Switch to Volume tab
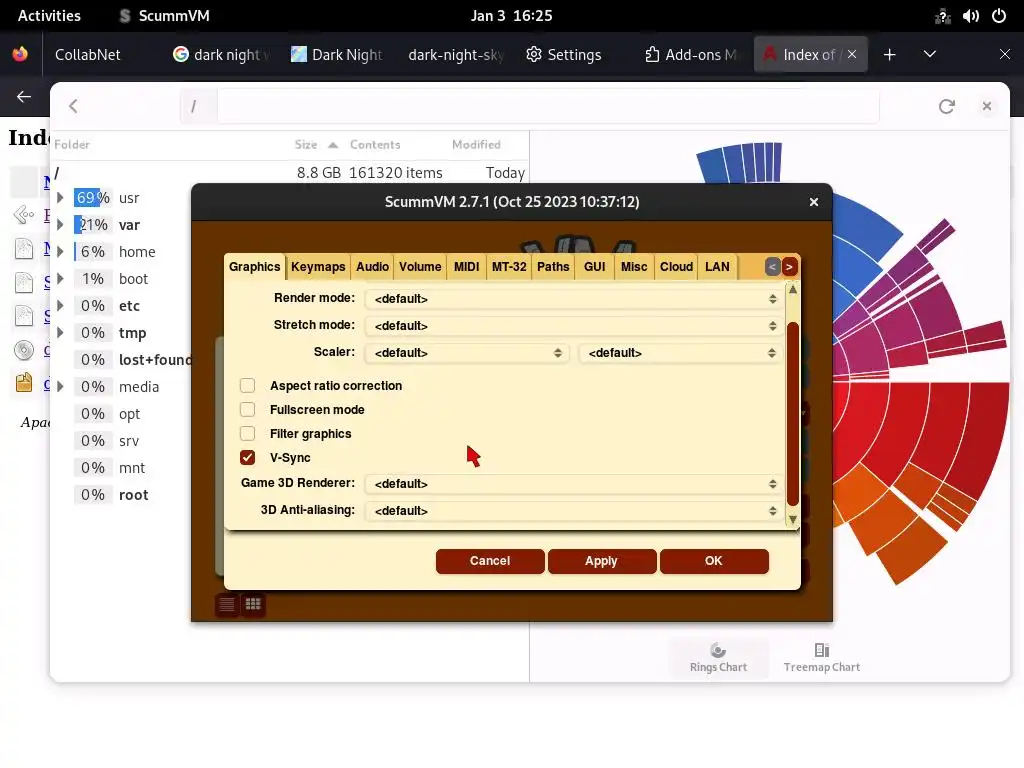Image resolution: width=1024 pixels, height=768 pixels. tap(420, 266)
